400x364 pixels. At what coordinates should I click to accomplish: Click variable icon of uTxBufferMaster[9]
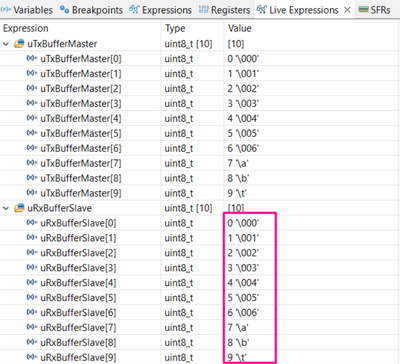point(31,193)
